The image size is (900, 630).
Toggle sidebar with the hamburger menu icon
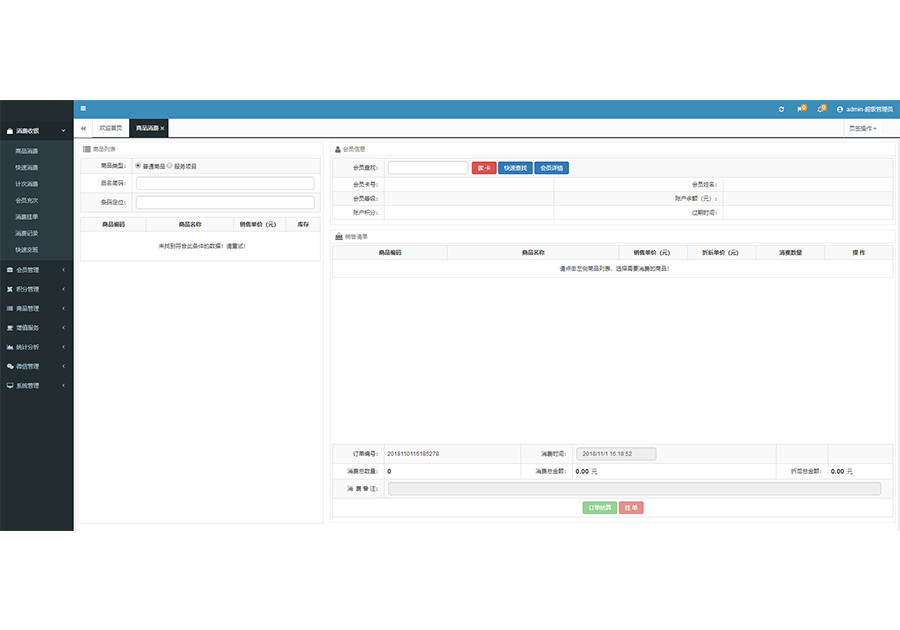83,108
